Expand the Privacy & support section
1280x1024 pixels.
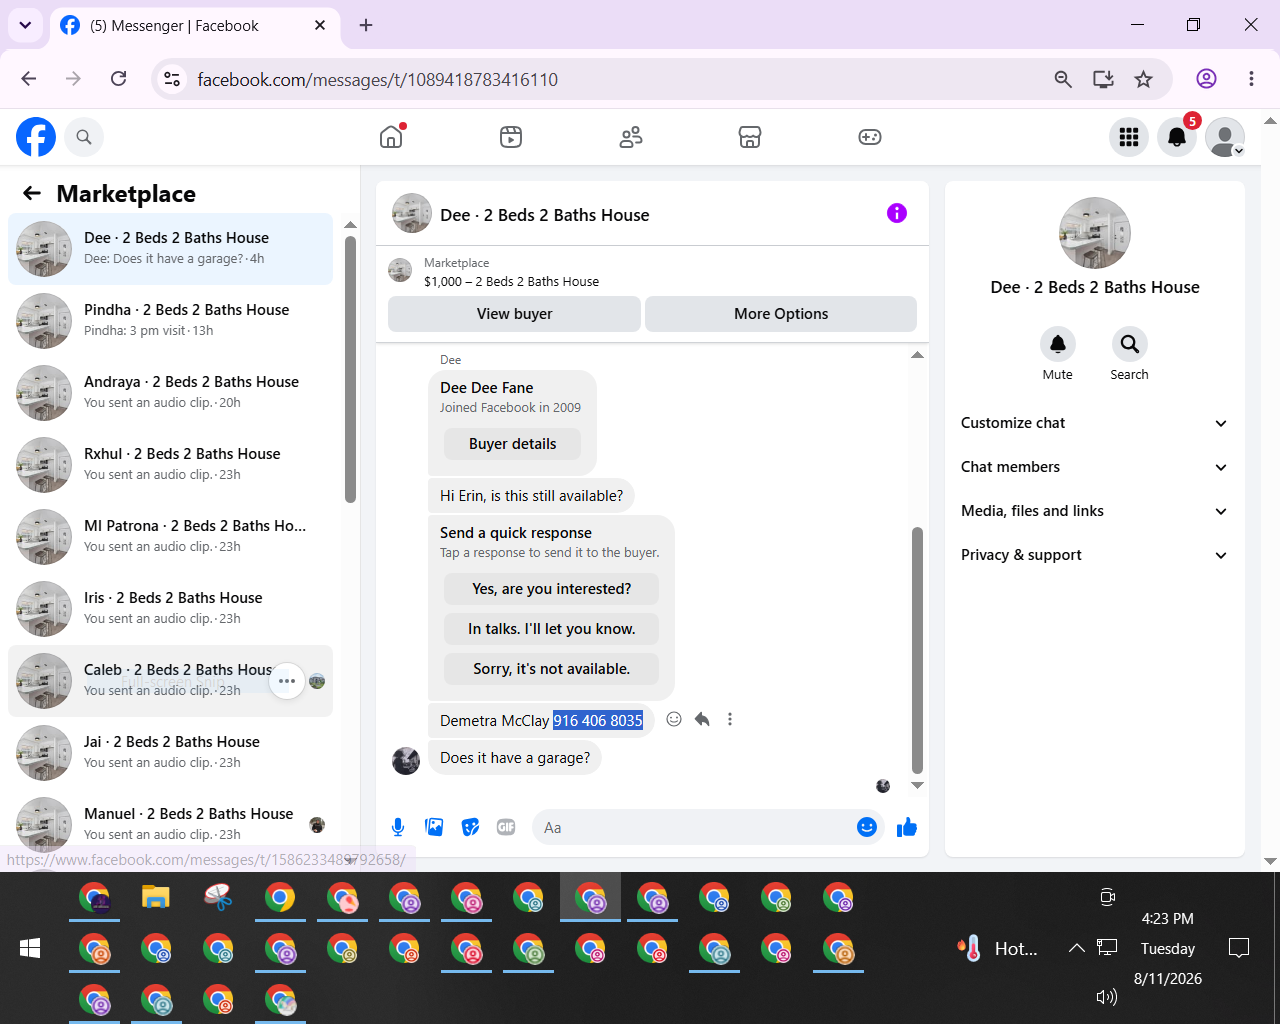pos(1094,555)
